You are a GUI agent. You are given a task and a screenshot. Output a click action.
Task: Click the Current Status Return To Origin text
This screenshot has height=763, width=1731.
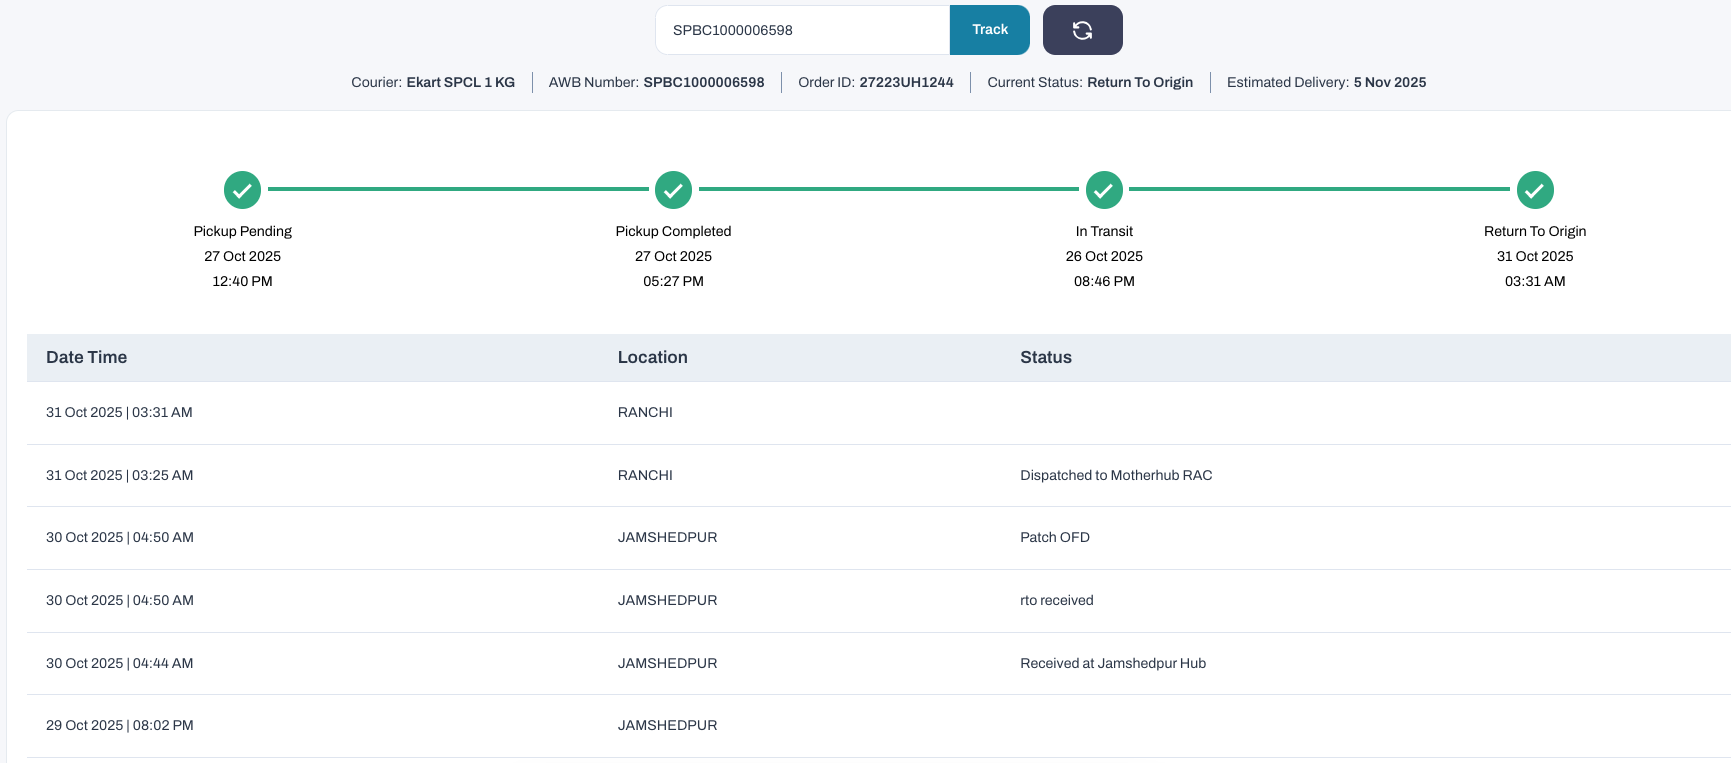click(1139, 82)
